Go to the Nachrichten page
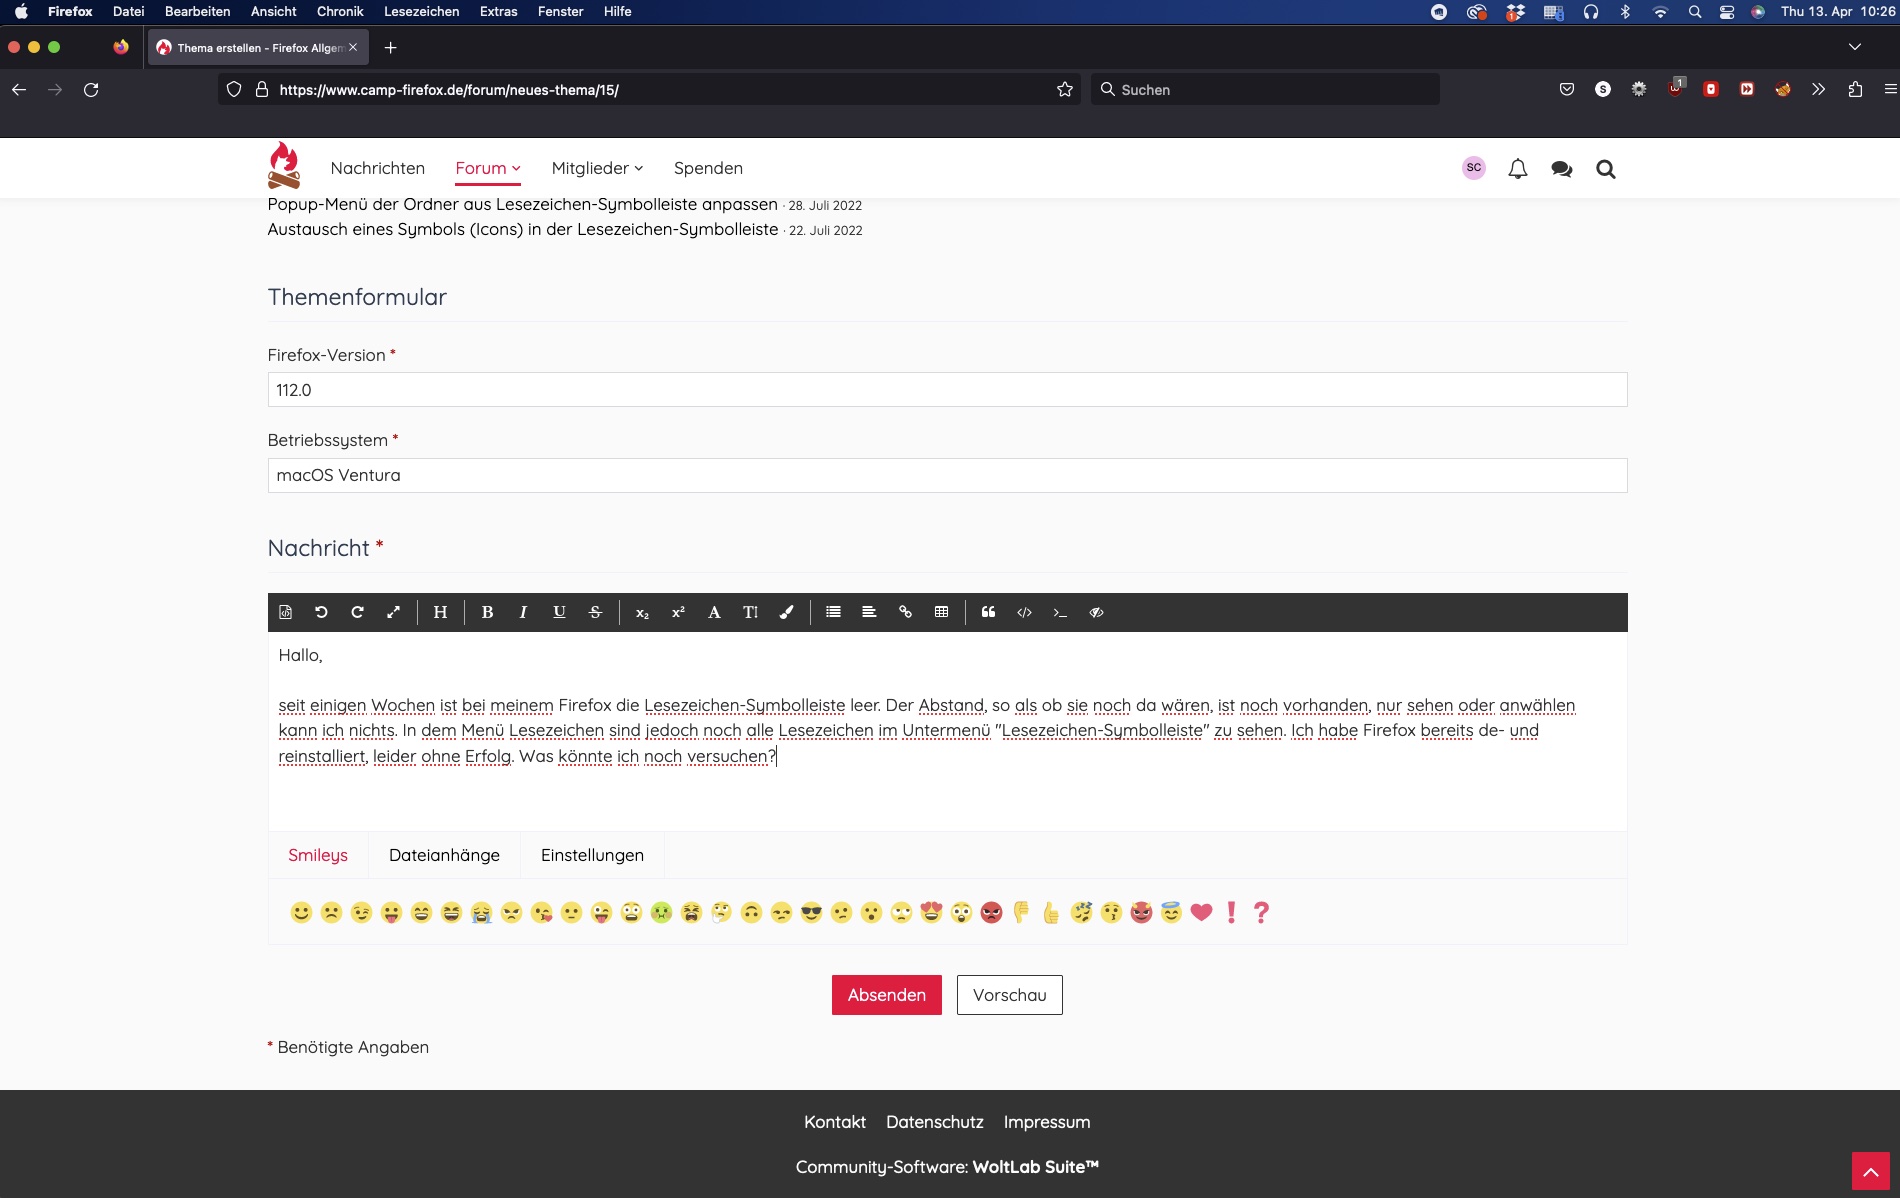 tap(378, 168)
